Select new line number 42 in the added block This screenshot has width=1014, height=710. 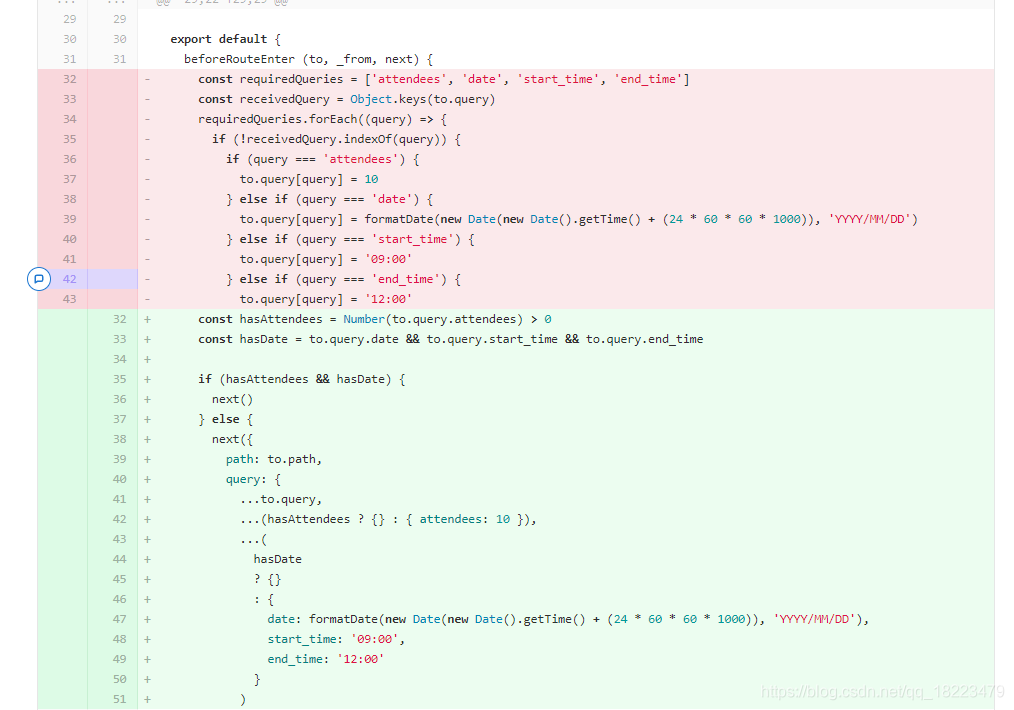(x=120, y=519)
